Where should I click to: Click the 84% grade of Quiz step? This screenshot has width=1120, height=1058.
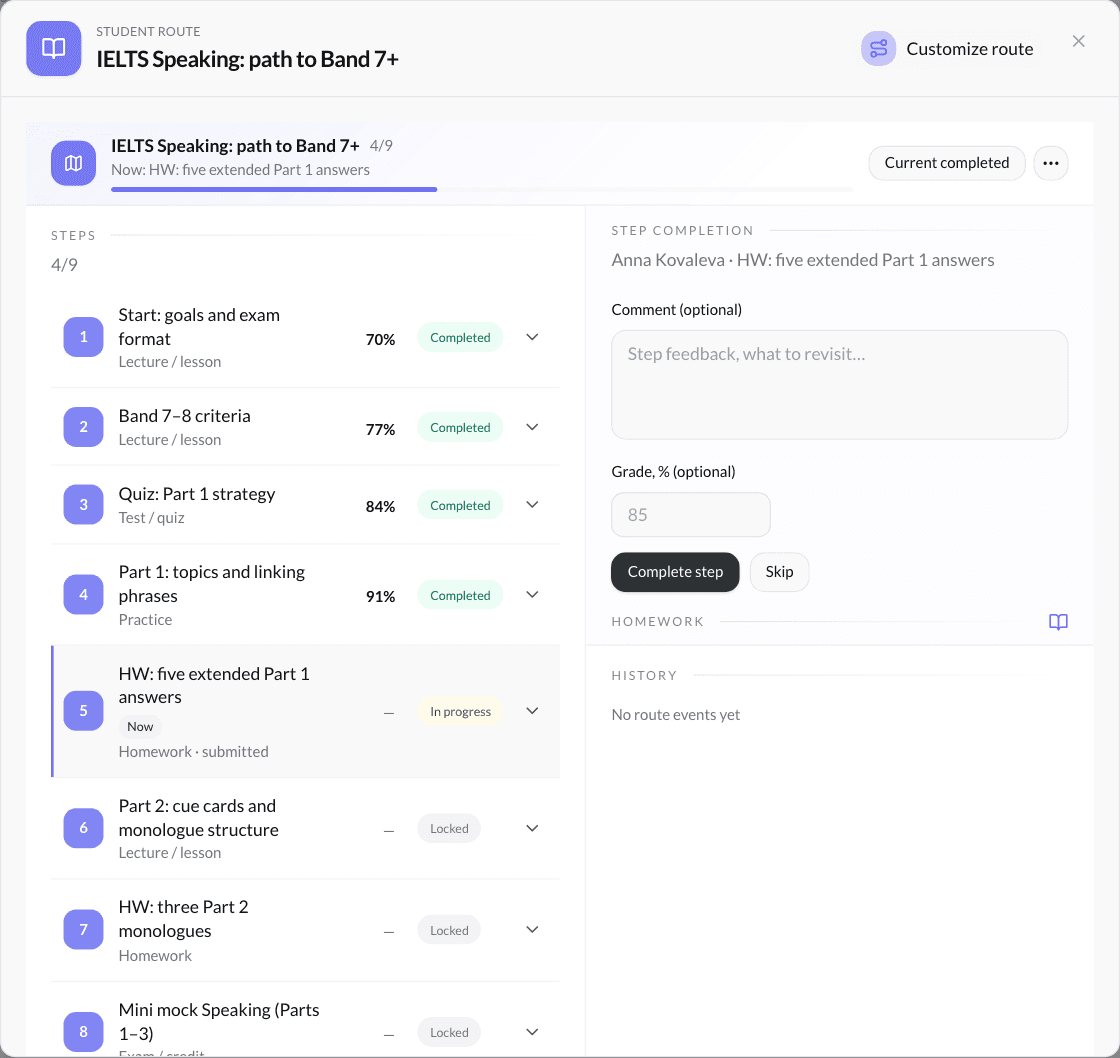coord(380,506)
